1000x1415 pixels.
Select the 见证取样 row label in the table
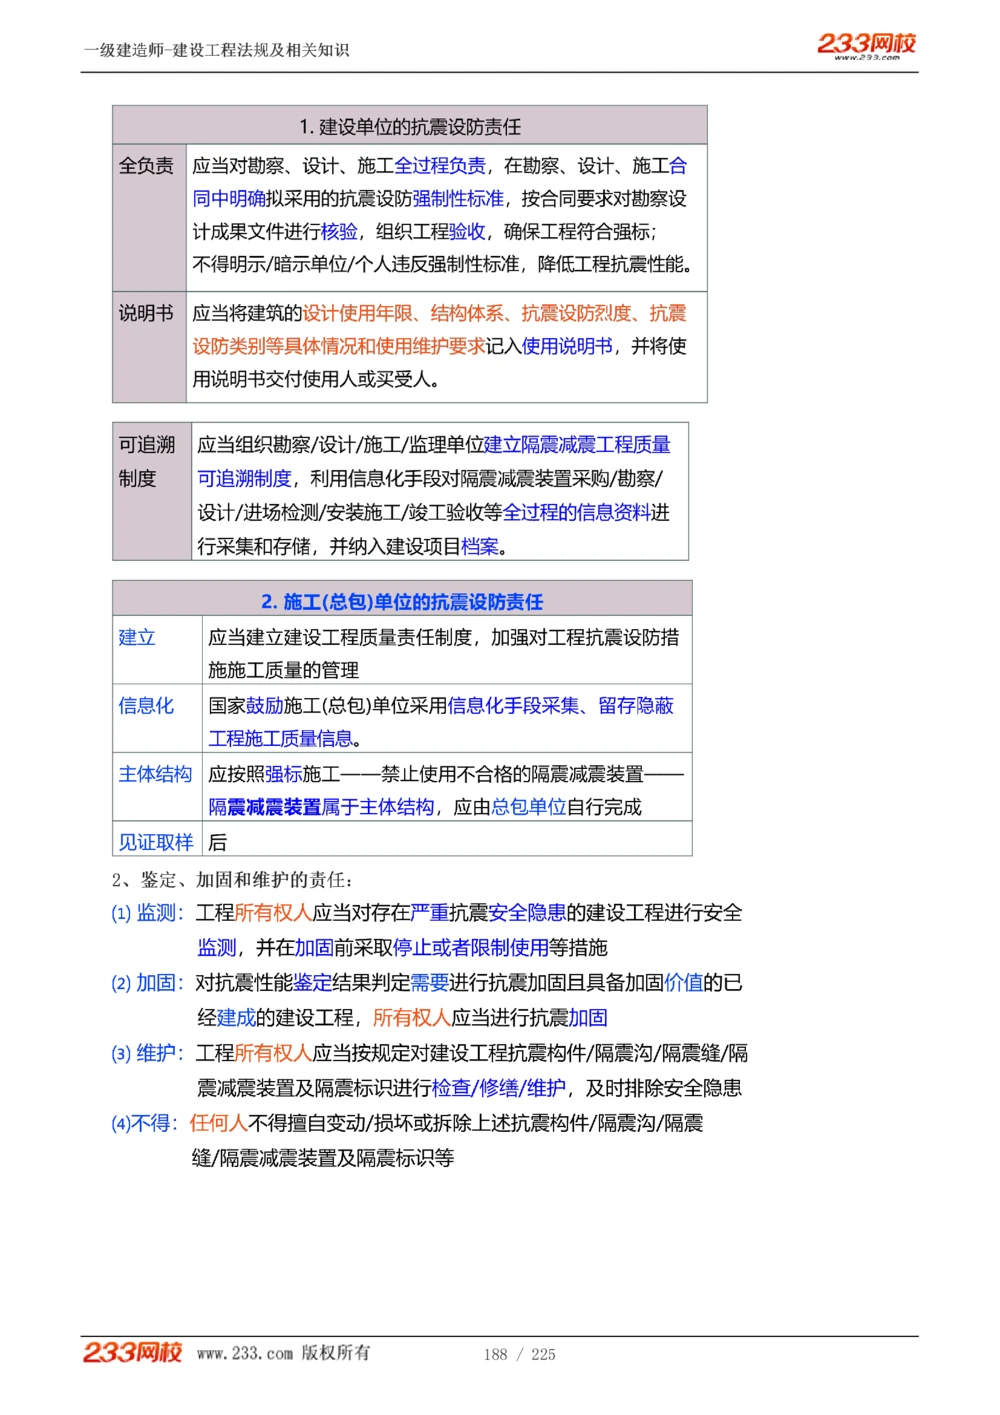(x=153, y=843)
